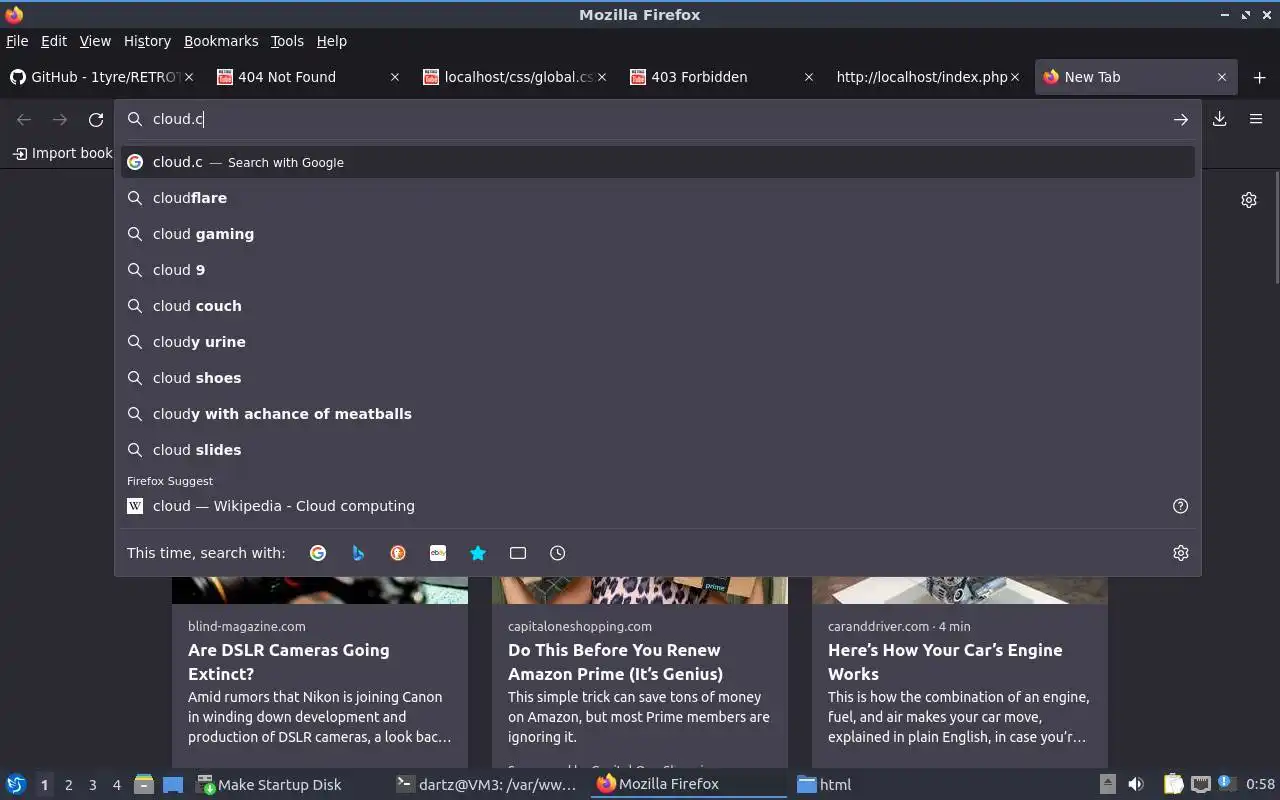The height and width of the screenshot is (800, 1280).
Task: Select the 'cloud slides' suggestion
Action: click(x=658, y=450)
